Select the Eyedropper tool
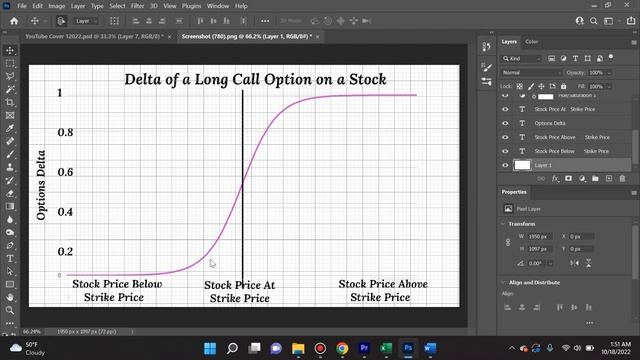This screenshot has height=360, width=640. tap(10, 129)
